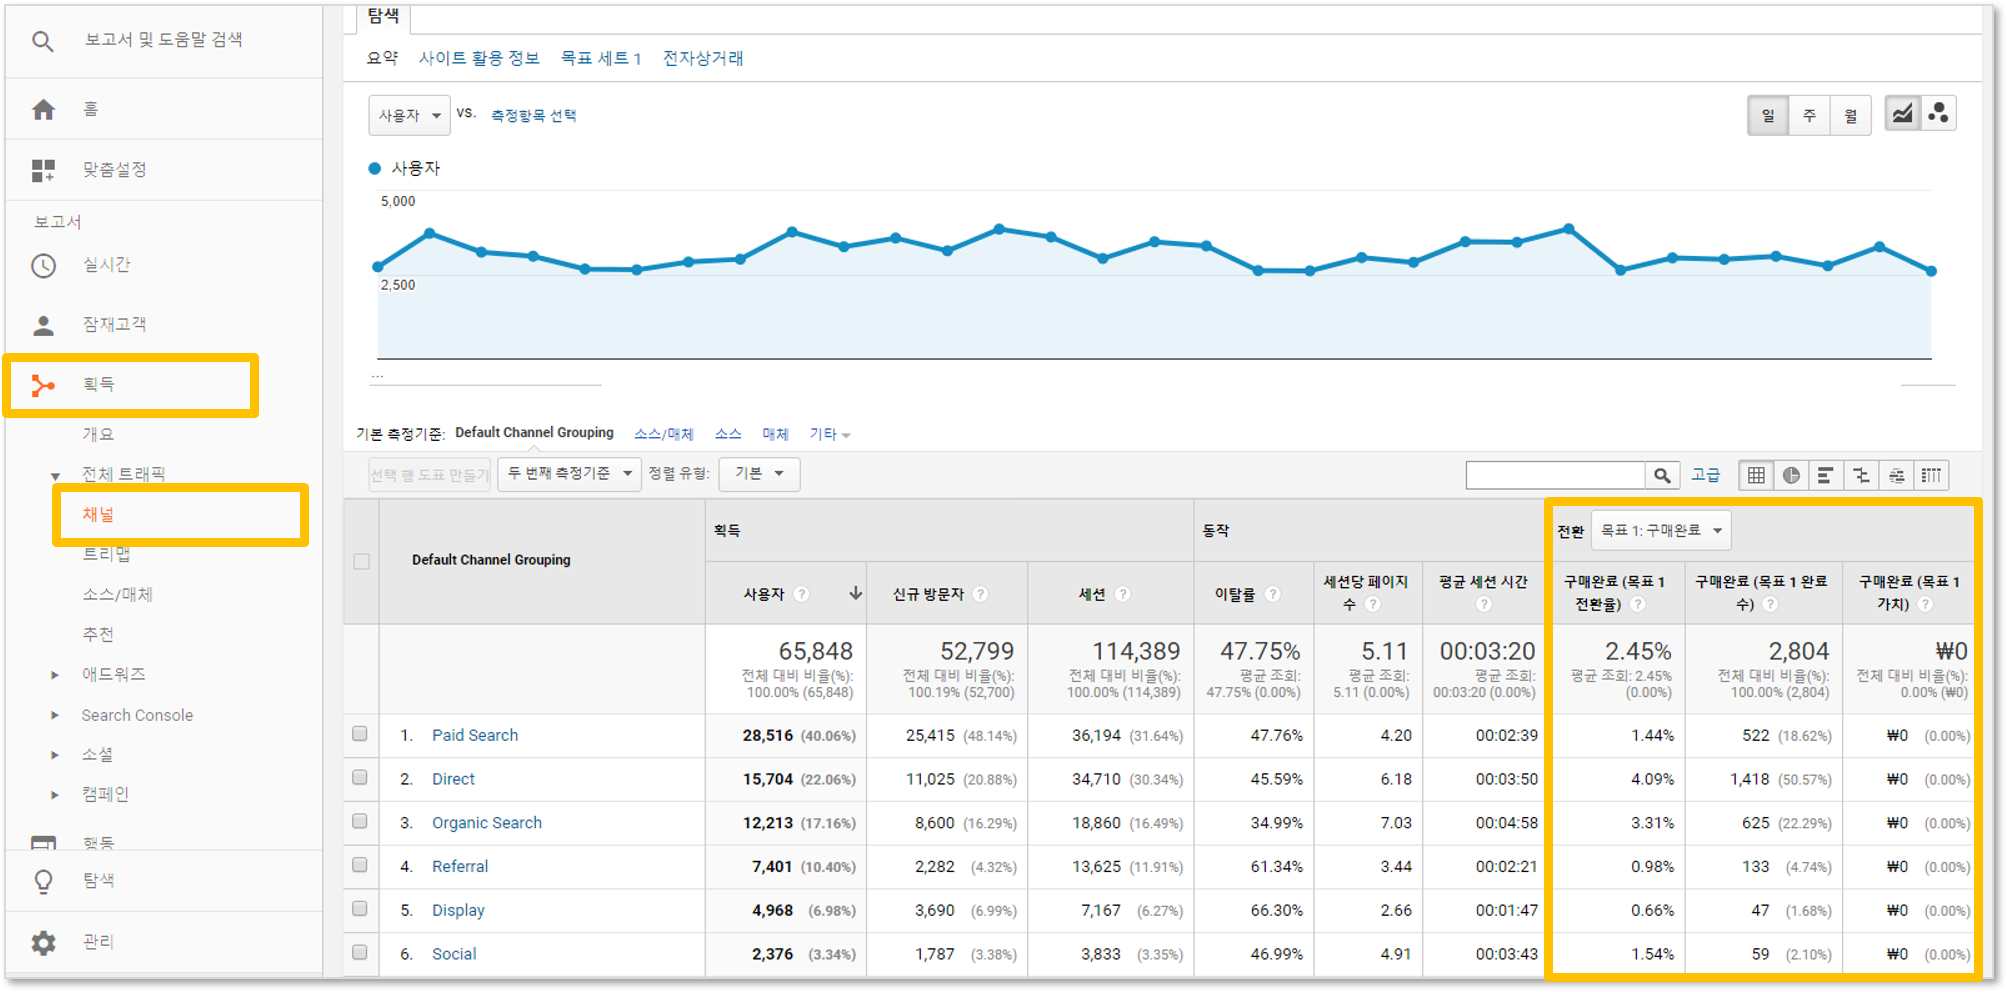The width and height of the screenshot is (2007, 992).
Task: Click inside the table search input field
Action: pos(1555,474)
